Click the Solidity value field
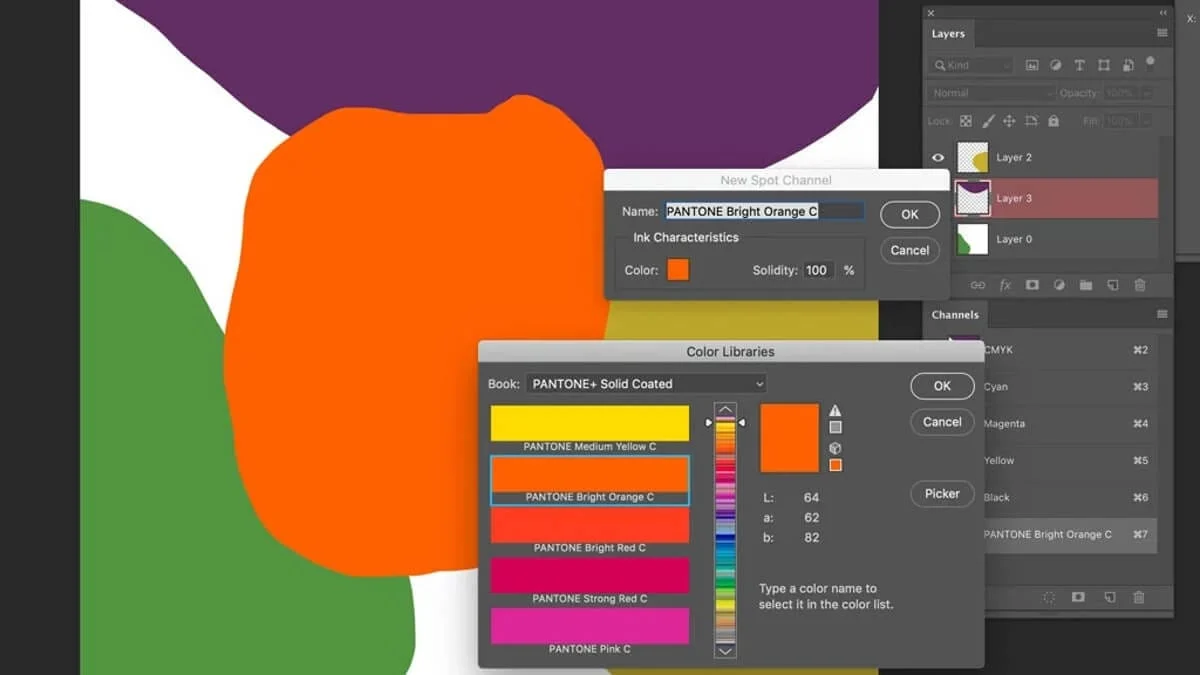Screen dimensions: 1200x675 click(x=818, y=270)
